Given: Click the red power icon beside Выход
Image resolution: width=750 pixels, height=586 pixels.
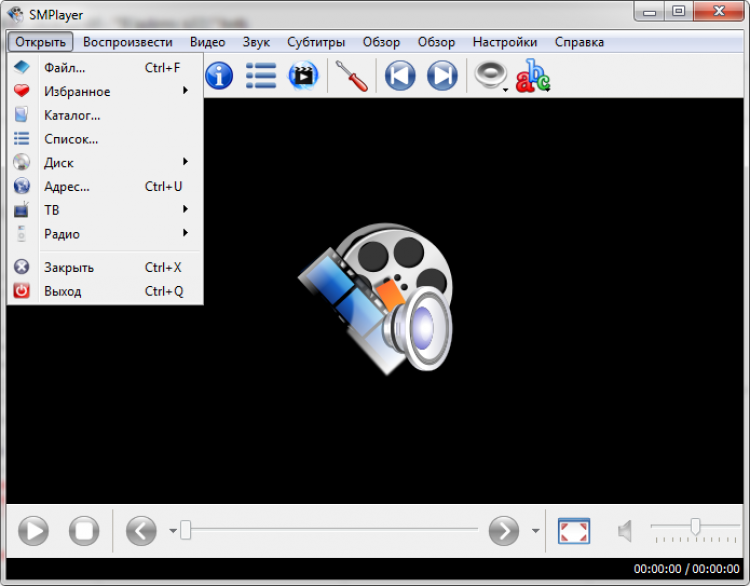Looking at the screenshot, I should (x=22, y=290).
